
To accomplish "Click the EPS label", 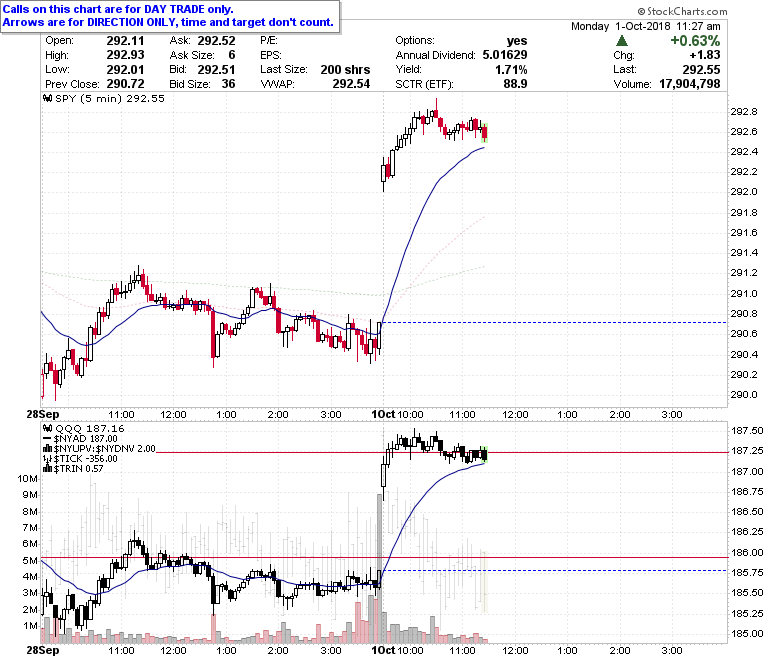I will 271,55.
